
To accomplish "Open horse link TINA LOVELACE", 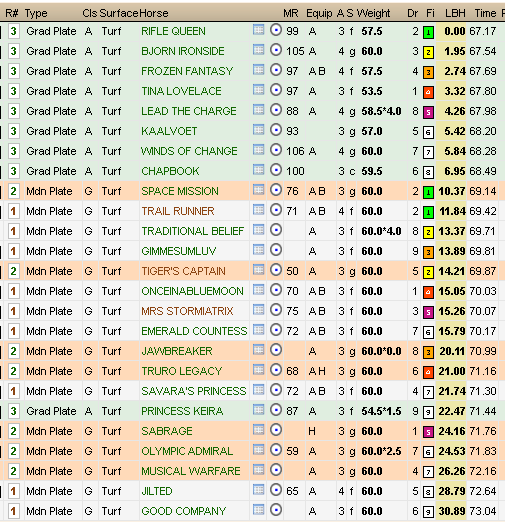I will tap(181, 91).
